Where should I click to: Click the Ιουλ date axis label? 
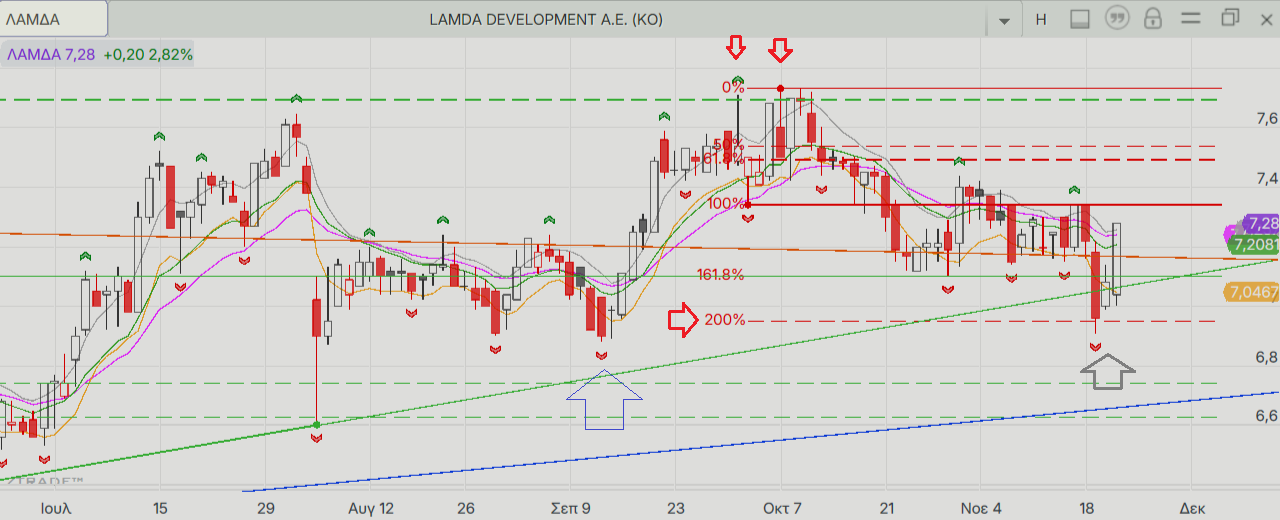55,508
